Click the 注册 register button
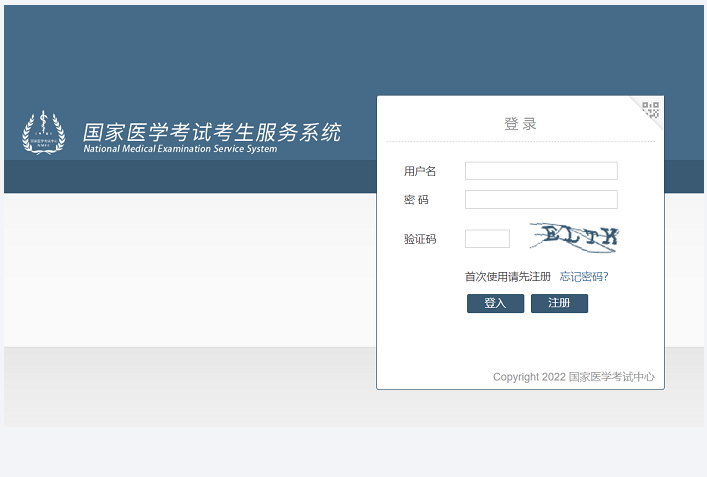 click(560, 303)
